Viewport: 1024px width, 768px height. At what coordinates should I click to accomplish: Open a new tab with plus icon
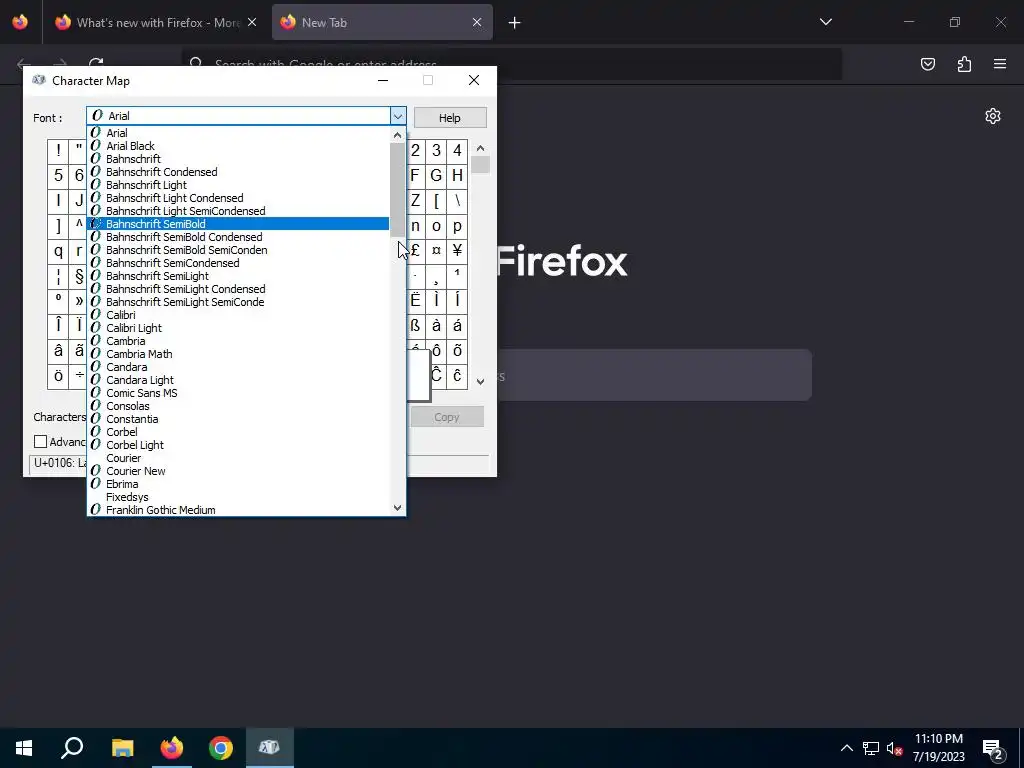pos(515,23)
